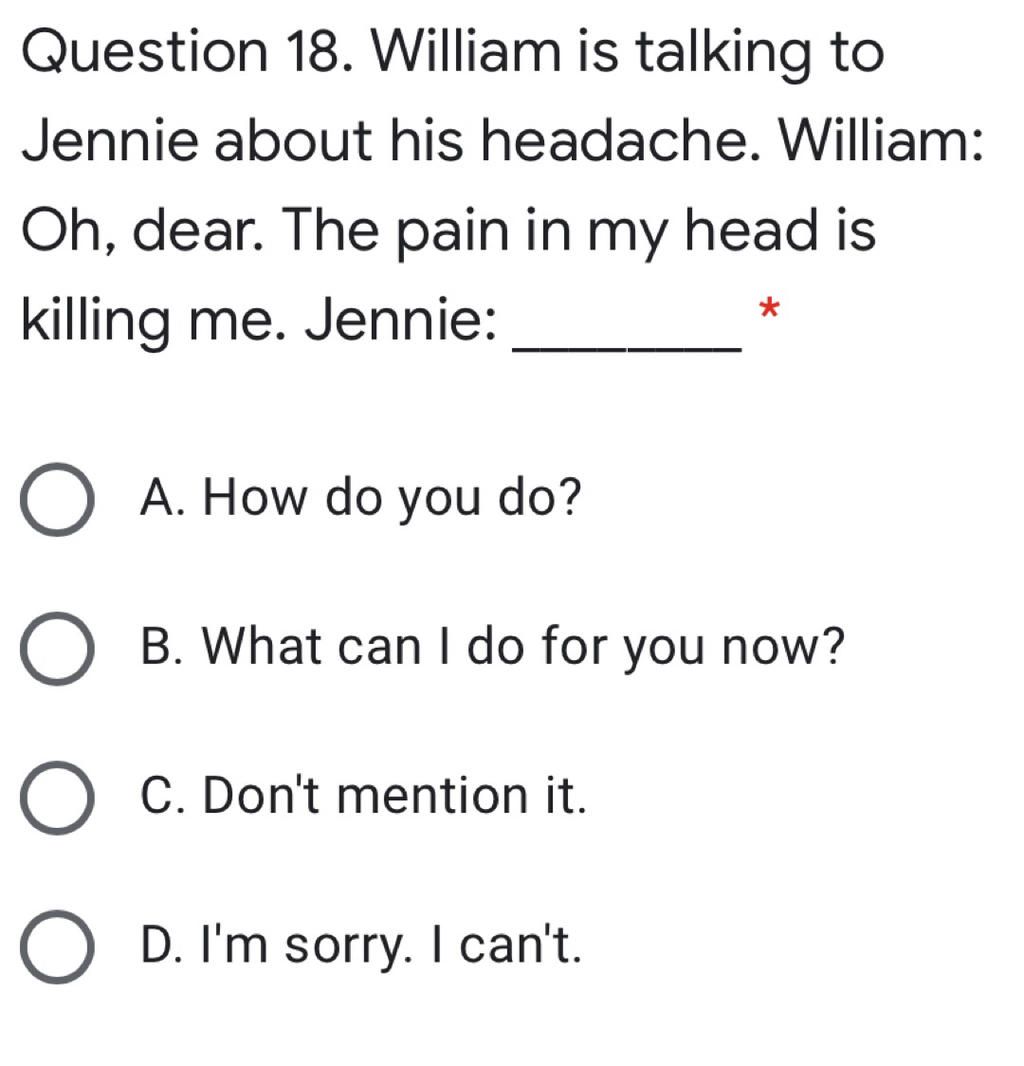The height and width of the screenshot is (1066, 1024).
Task: Select radio button for option C
Action: tap(57, 797)
